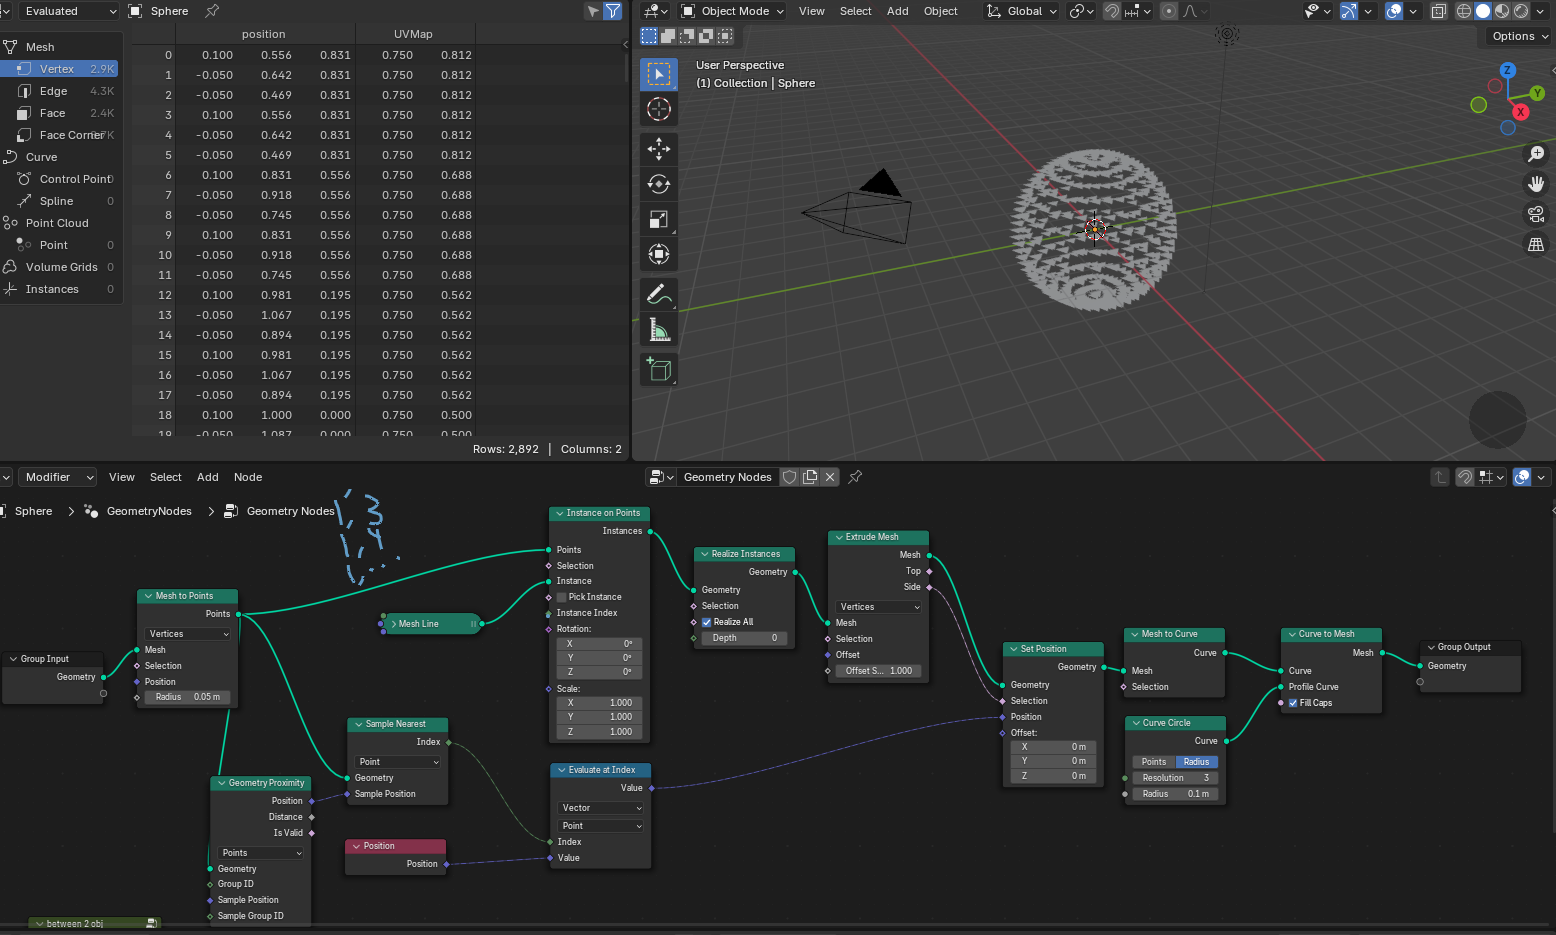
Task: Click the red X axis gizmo ball
Action: point(1521,112)
